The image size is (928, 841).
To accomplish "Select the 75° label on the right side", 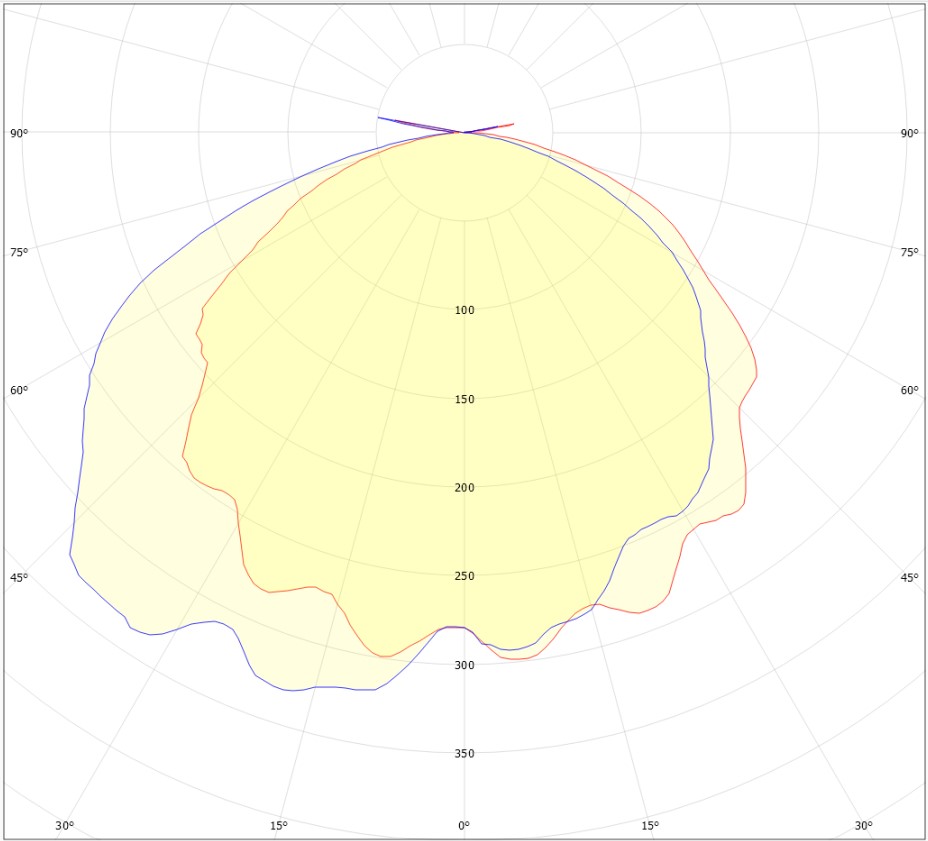I will [x=910, y=253].
